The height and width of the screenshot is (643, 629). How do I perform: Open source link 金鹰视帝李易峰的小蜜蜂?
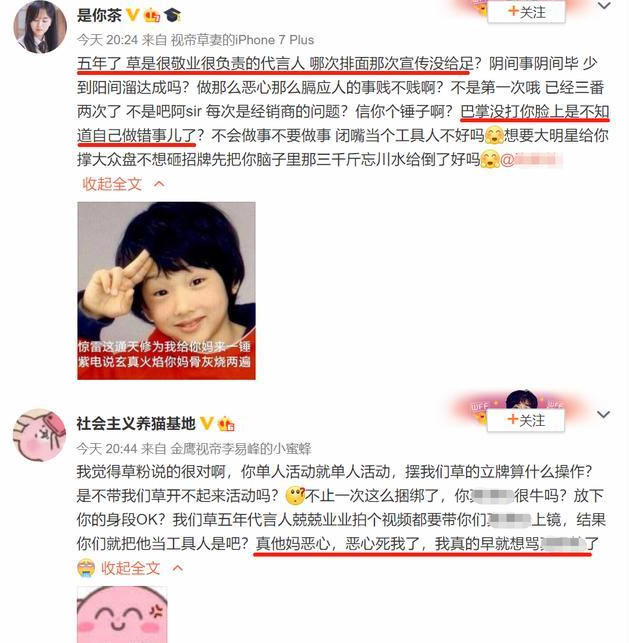click(241, 449)
